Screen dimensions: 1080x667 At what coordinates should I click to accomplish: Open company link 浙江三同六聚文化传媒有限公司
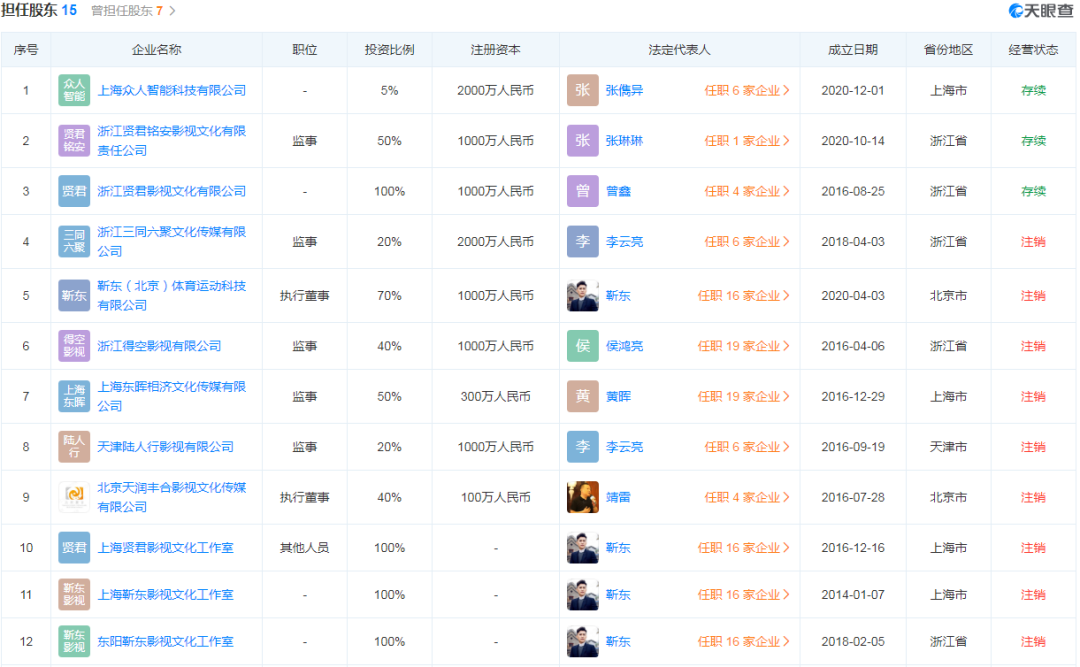[x=172, y=242]
